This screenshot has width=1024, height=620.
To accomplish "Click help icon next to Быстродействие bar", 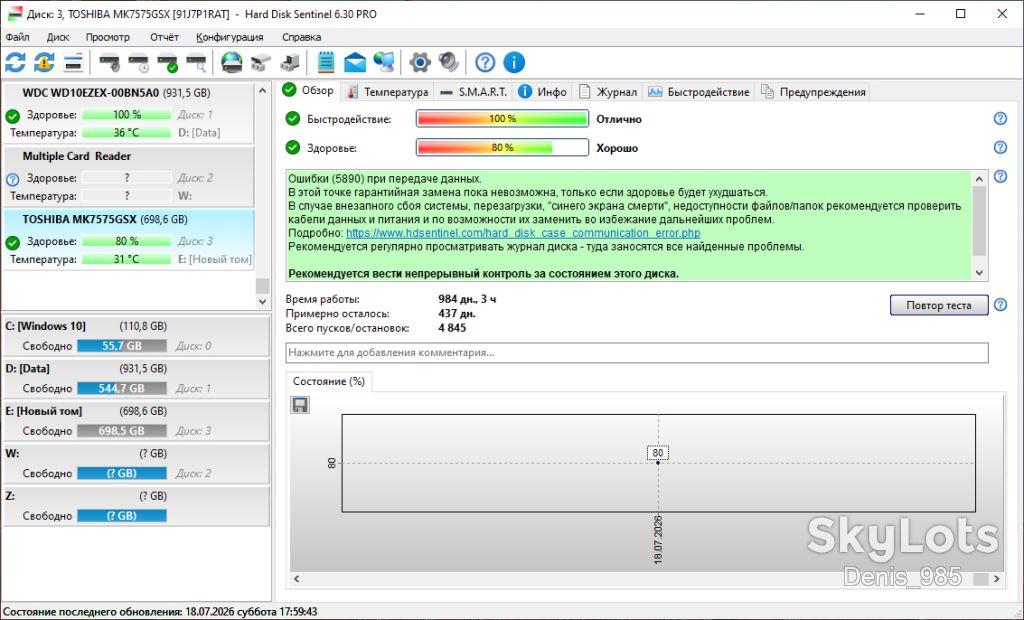I will click(x=1000, y=119).
